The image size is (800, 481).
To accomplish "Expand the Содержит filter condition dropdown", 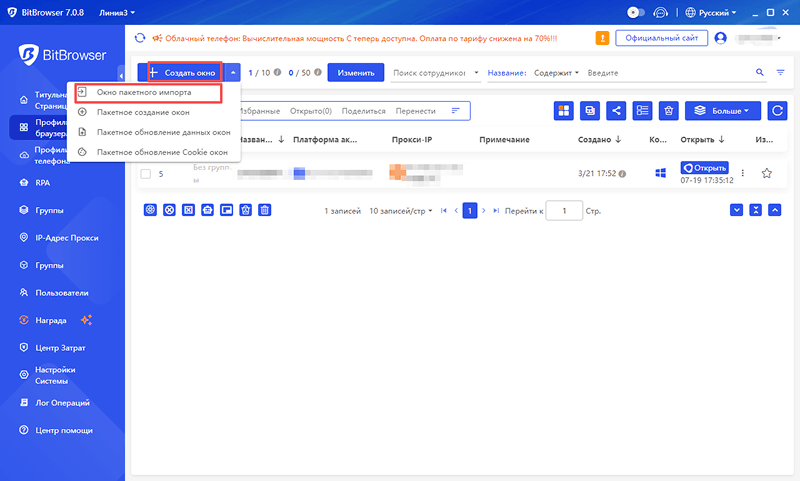I will click(x=555, y=73).
